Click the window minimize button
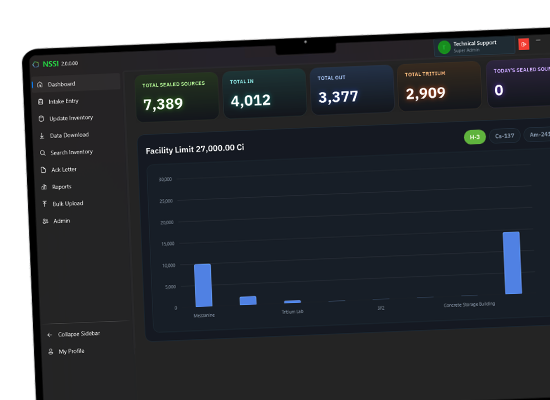The height and width of the screenshot is (400, 550). (x=538, y=41)
